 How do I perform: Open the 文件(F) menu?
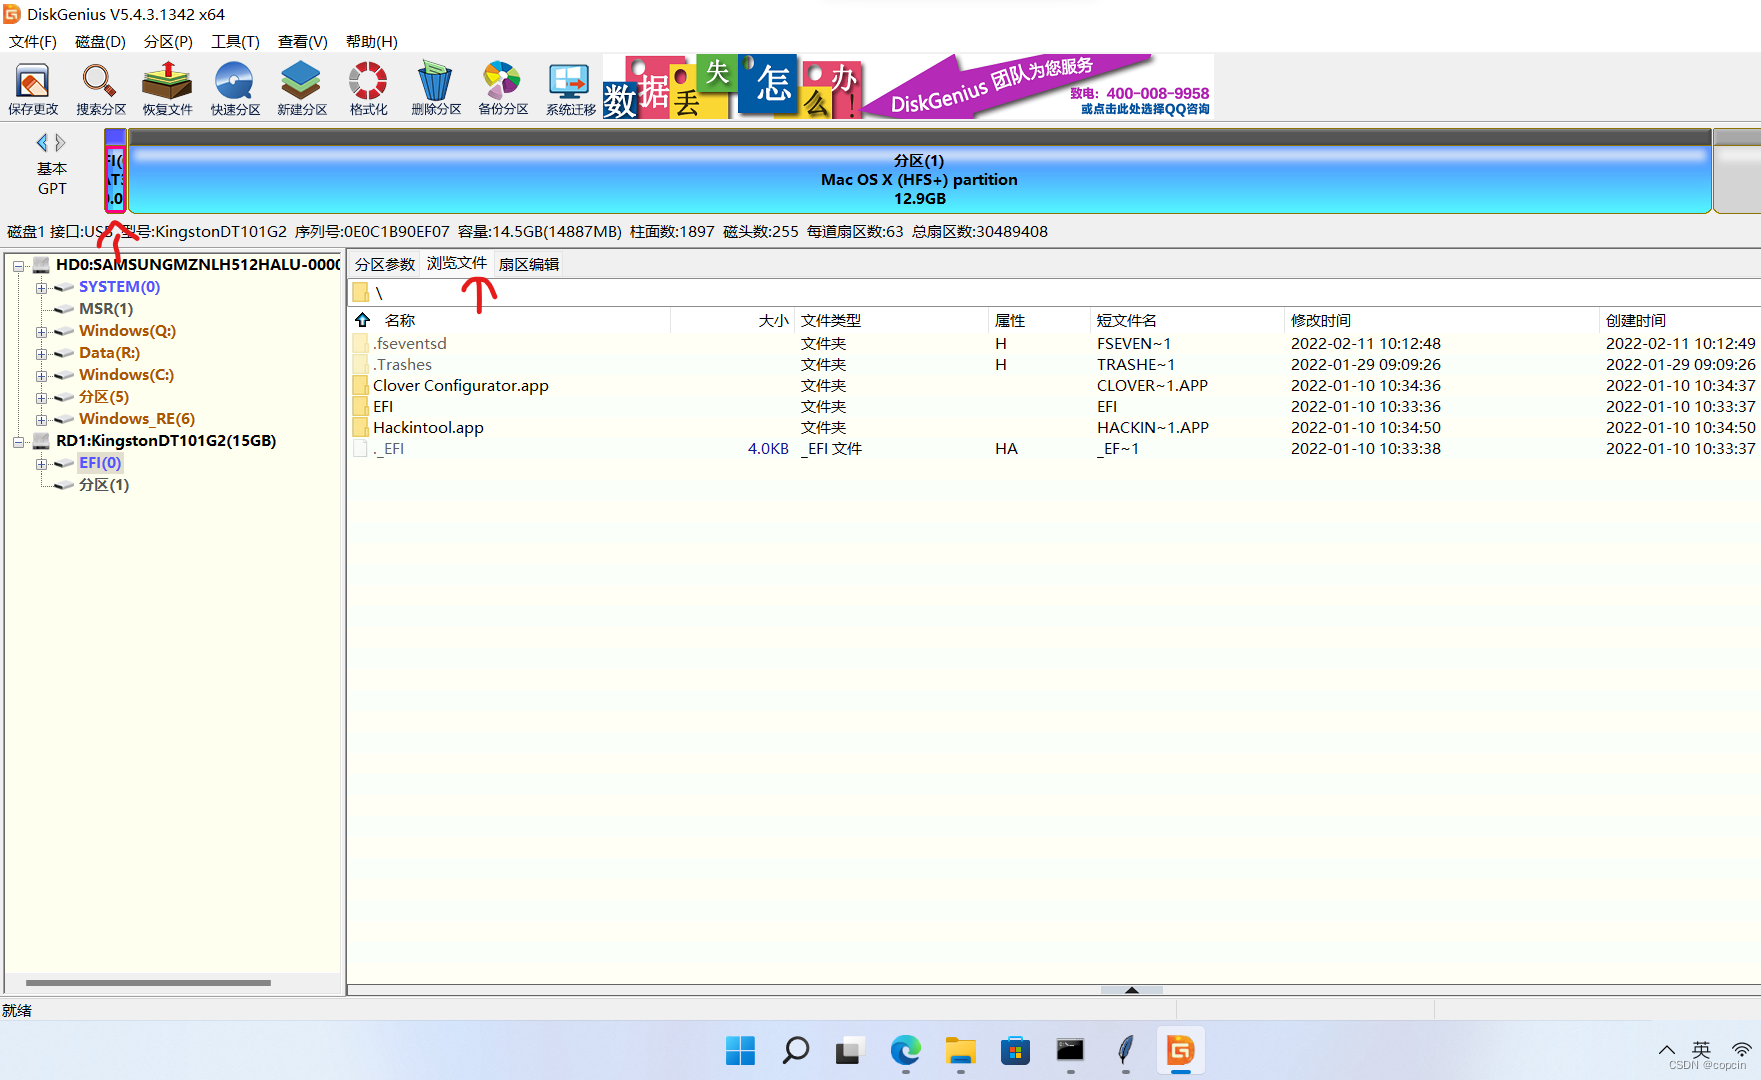click(32, 41)
